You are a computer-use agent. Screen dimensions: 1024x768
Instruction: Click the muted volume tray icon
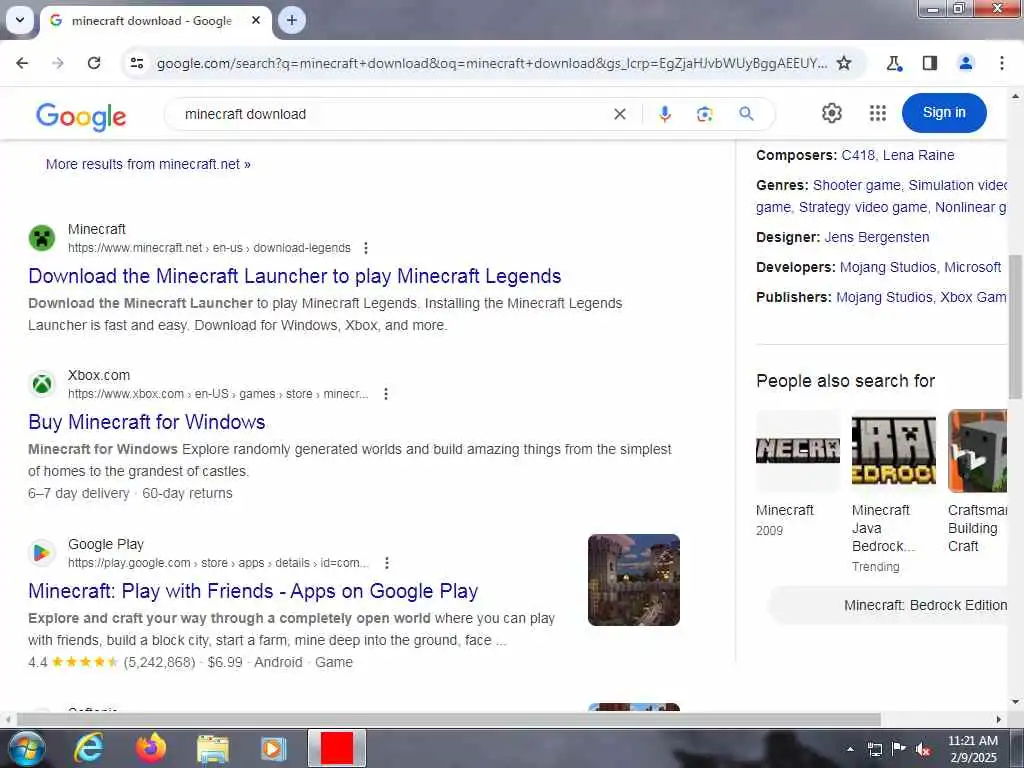923,749
